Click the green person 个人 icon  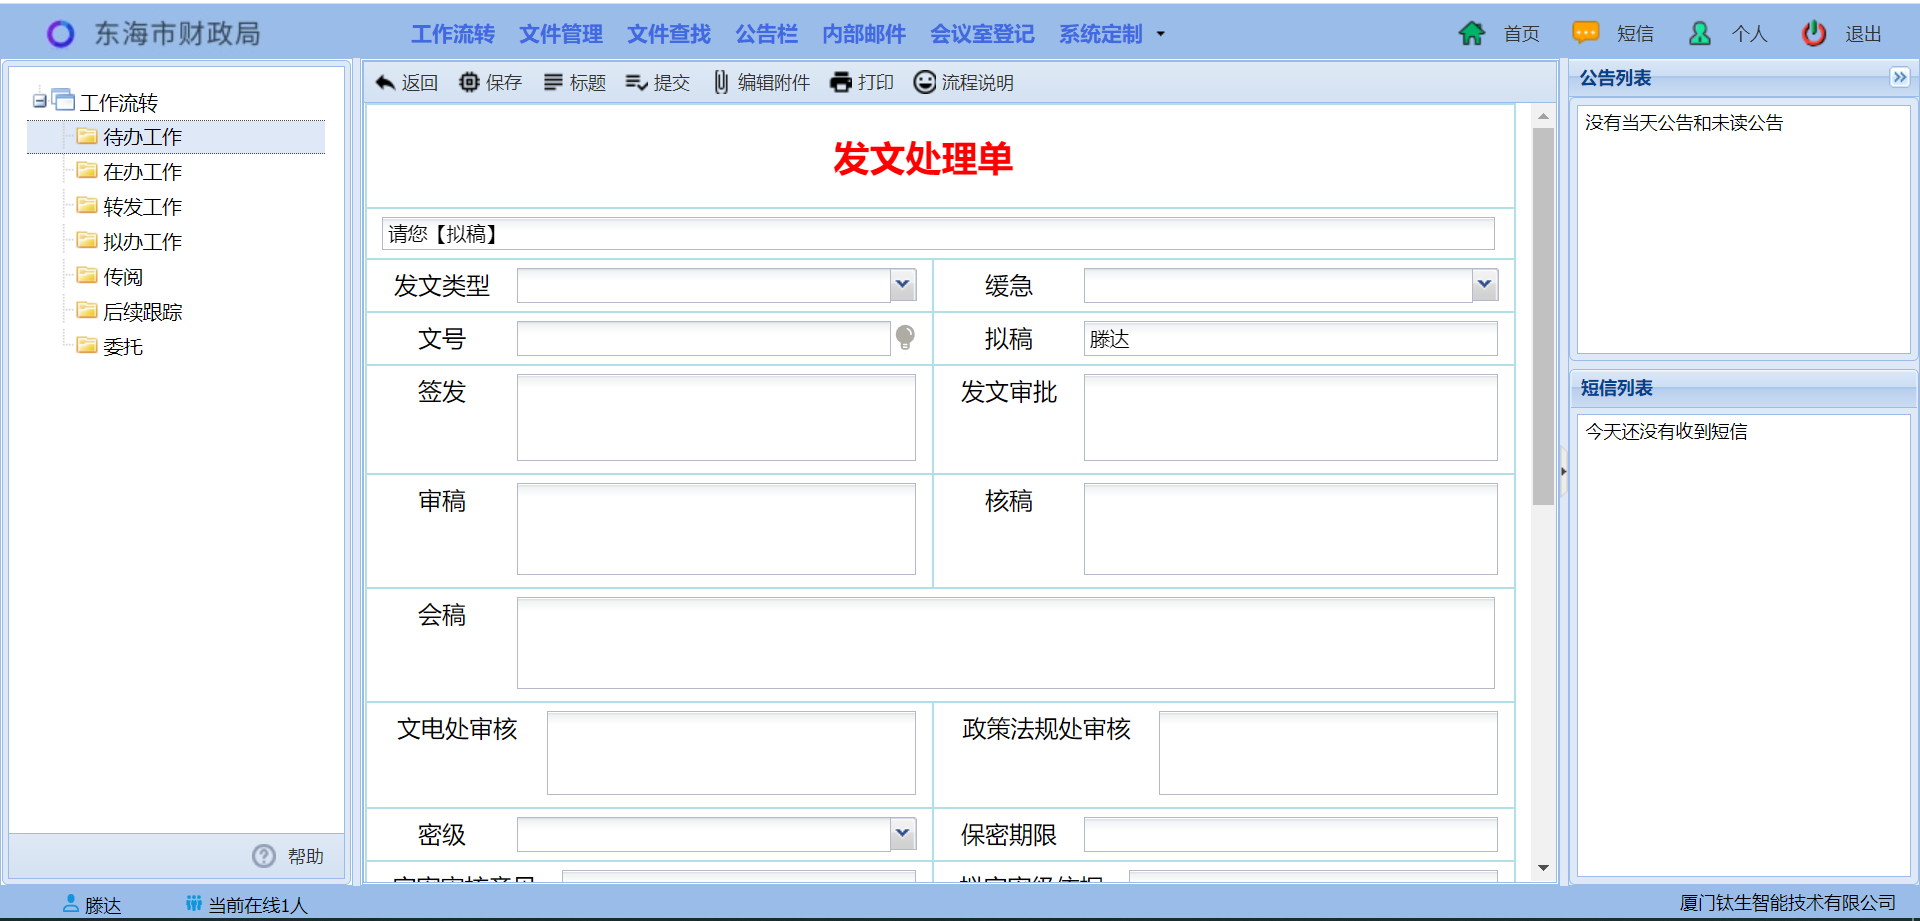[1700, 33]
